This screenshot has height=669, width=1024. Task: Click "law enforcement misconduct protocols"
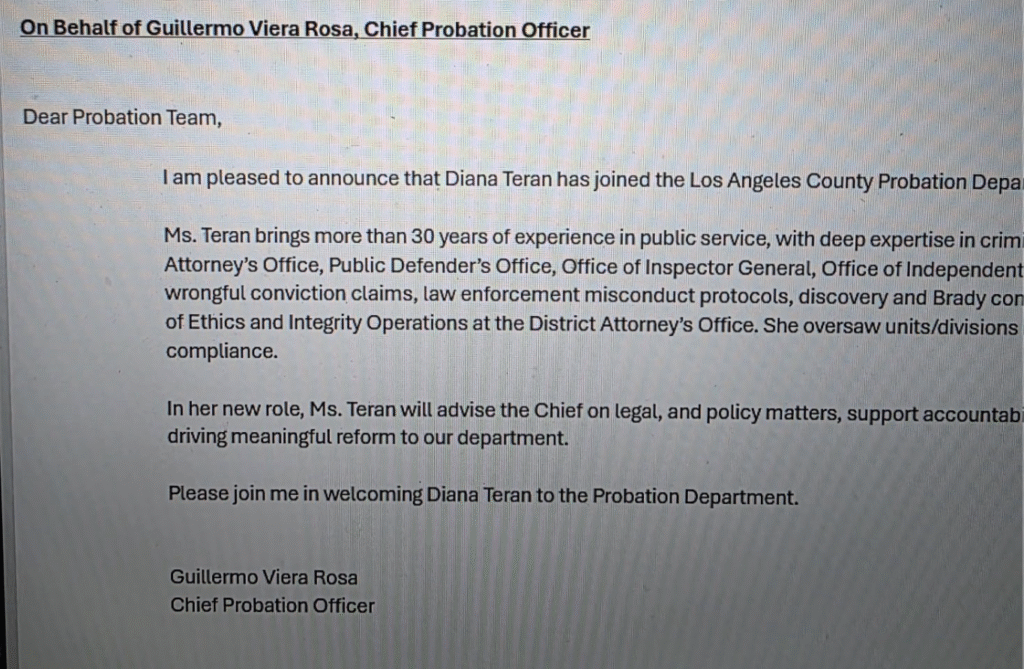point(542,296)
